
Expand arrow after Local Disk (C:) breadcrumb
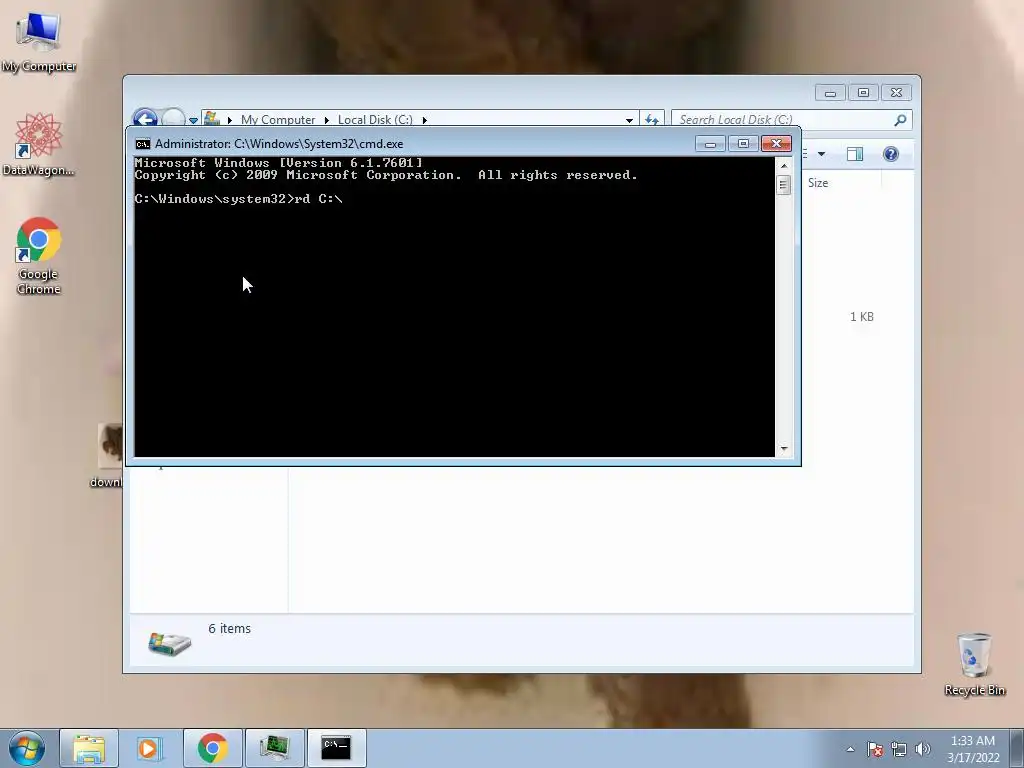point(424,120)
